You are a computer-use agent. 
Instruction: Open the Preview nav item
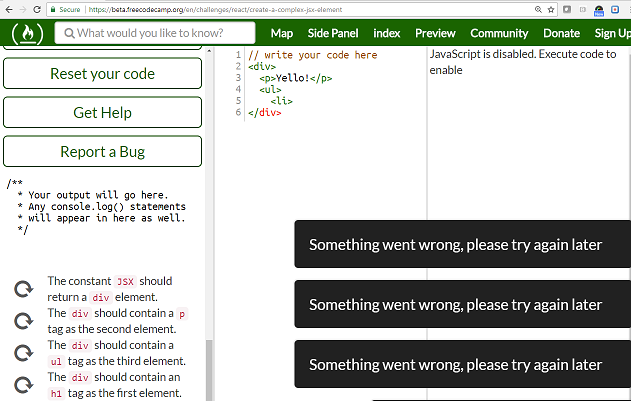435,33
